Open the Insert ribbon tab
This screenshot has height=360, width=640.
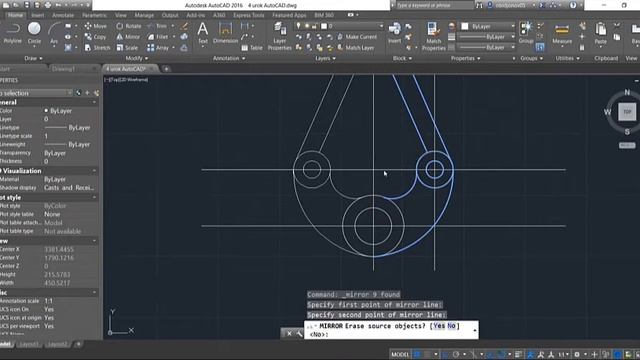pyautogui.click(x=38, y=15)
